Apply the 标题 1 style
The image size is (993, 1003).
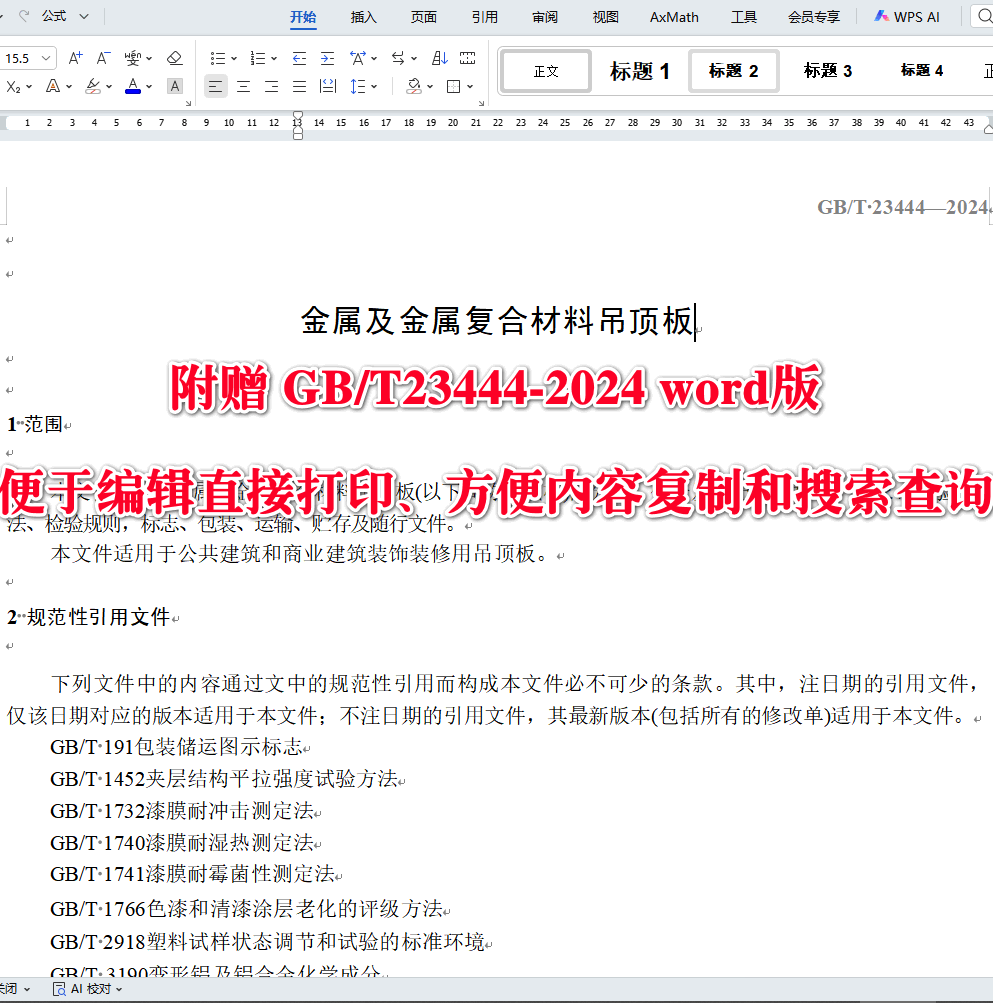(x=639, y=71)
